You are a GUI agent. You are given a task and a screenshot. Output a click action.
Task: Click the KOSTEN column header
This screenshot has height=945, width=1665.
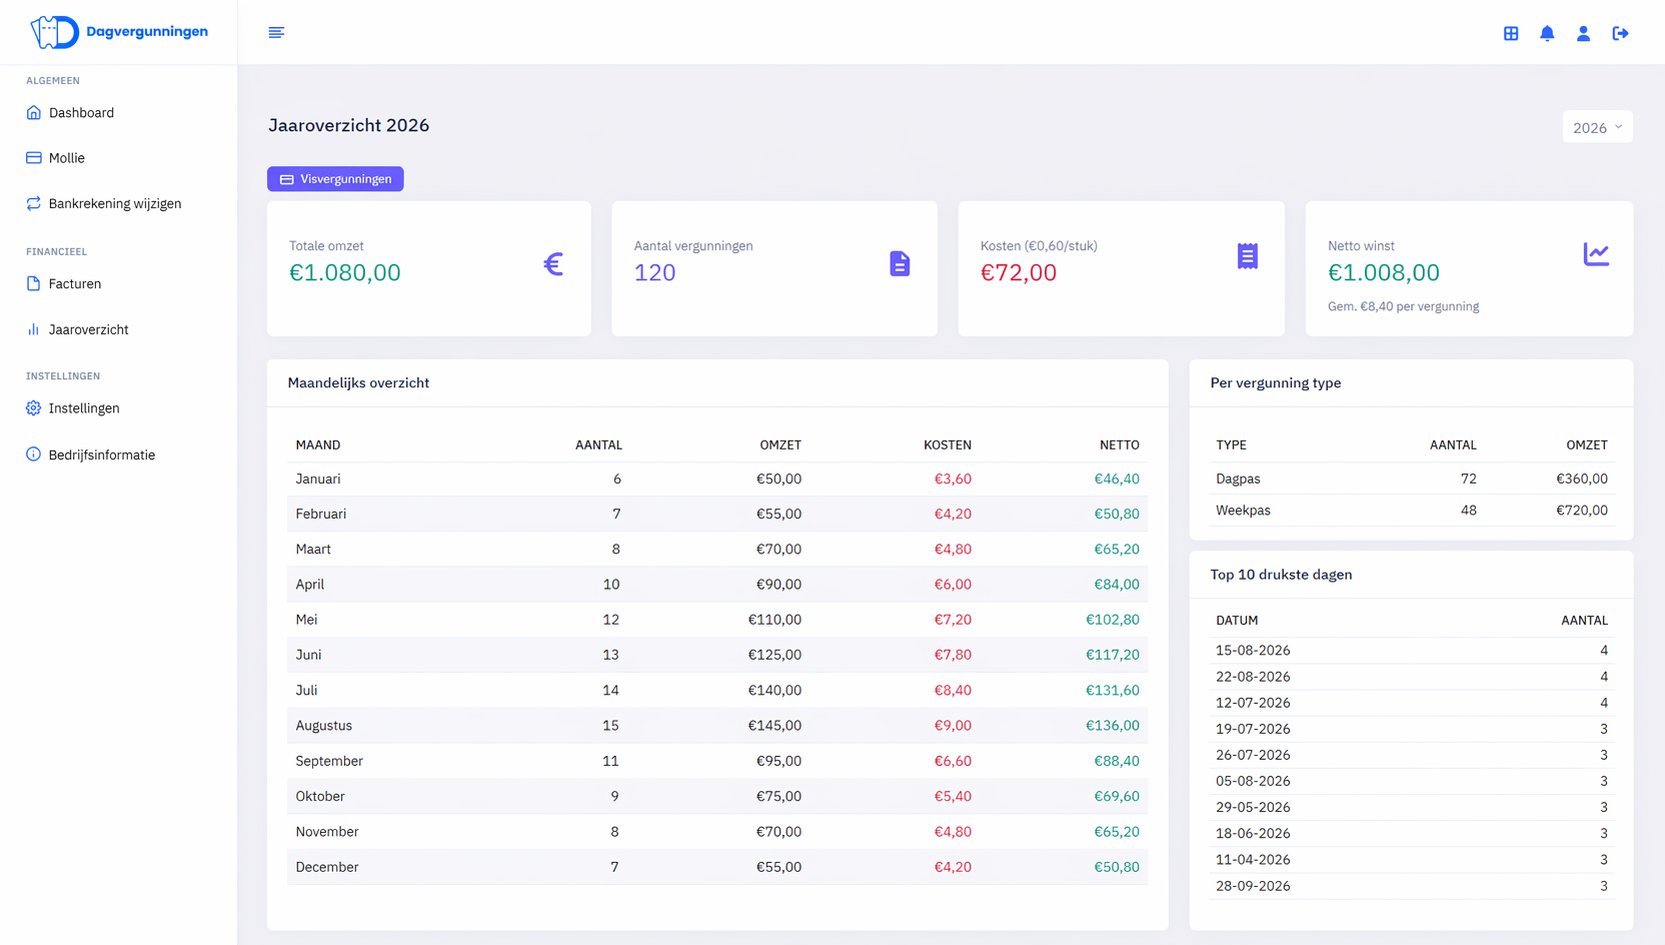(x=947, y=445)
